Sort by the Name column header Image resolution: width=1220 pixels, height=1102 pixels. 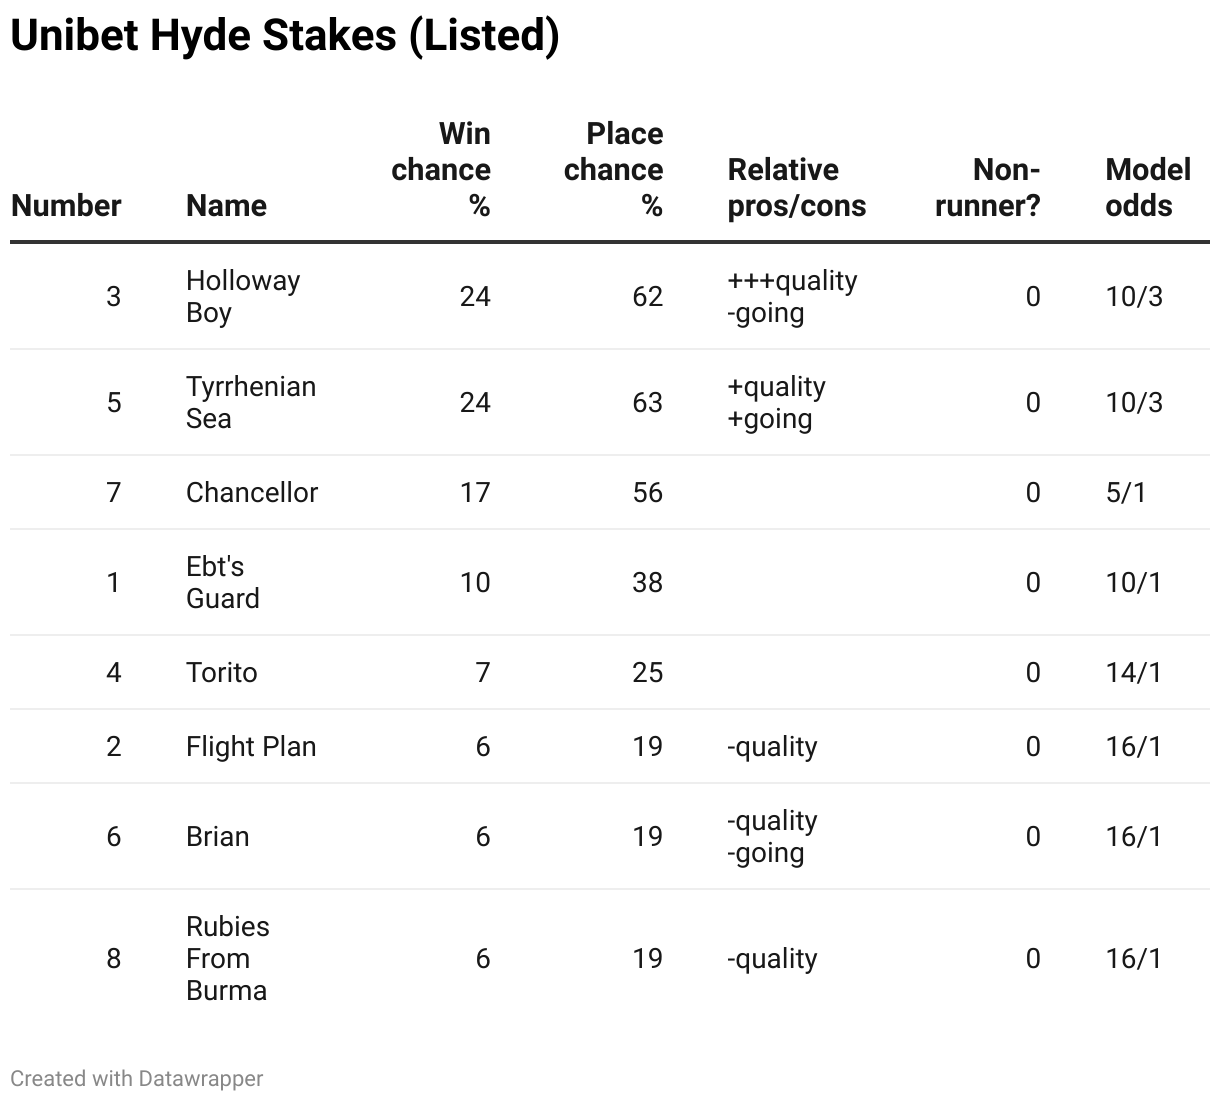pyautogui.click(x=226, y=205)
